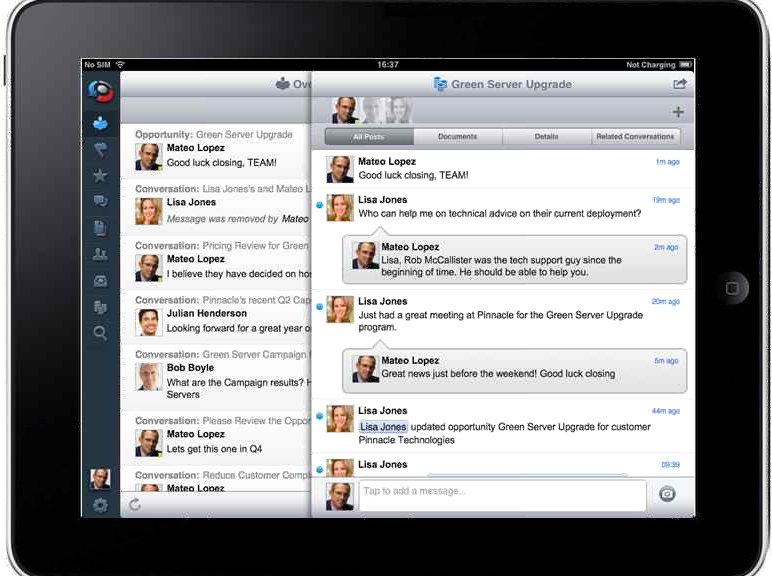Open the settings gear in sidebar
The image size is (772, 576).
point(100,505)
